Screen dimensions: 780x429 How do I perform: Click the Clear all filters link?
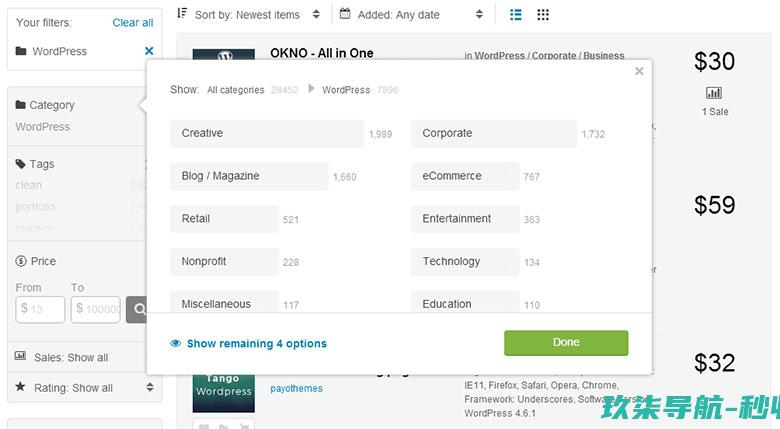(x=133, y=22)
